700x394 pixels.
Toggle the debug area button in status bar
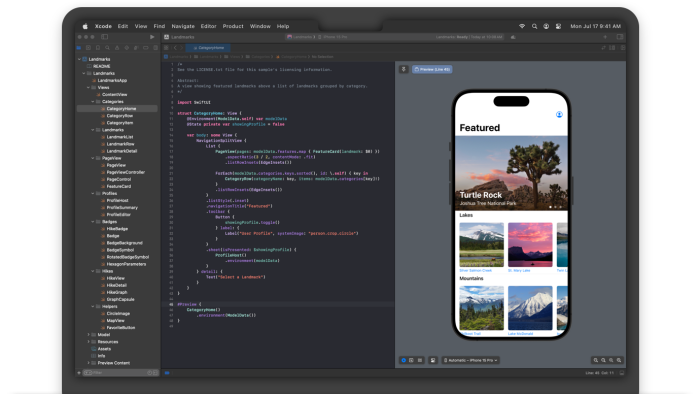pyautogui.click(x=621, y=373)
